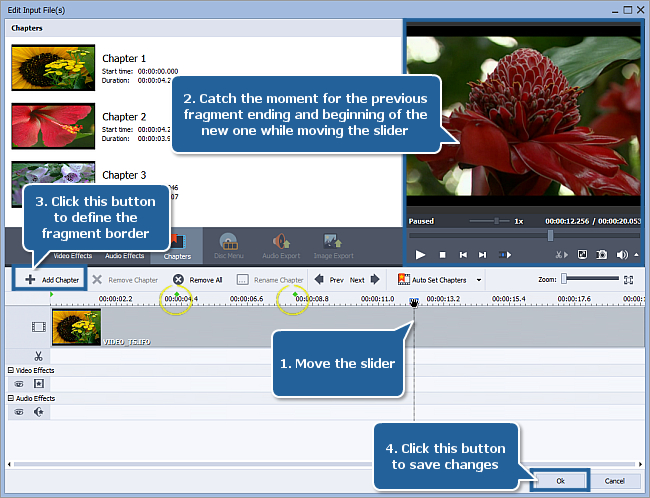
Task: Click the right arrow of horizontal scrollbar
Action: 641,464
